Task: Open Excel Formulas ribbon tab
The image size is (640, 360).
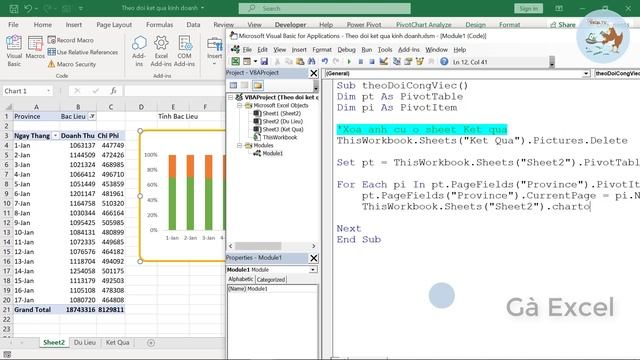Action: pos(159,24)
